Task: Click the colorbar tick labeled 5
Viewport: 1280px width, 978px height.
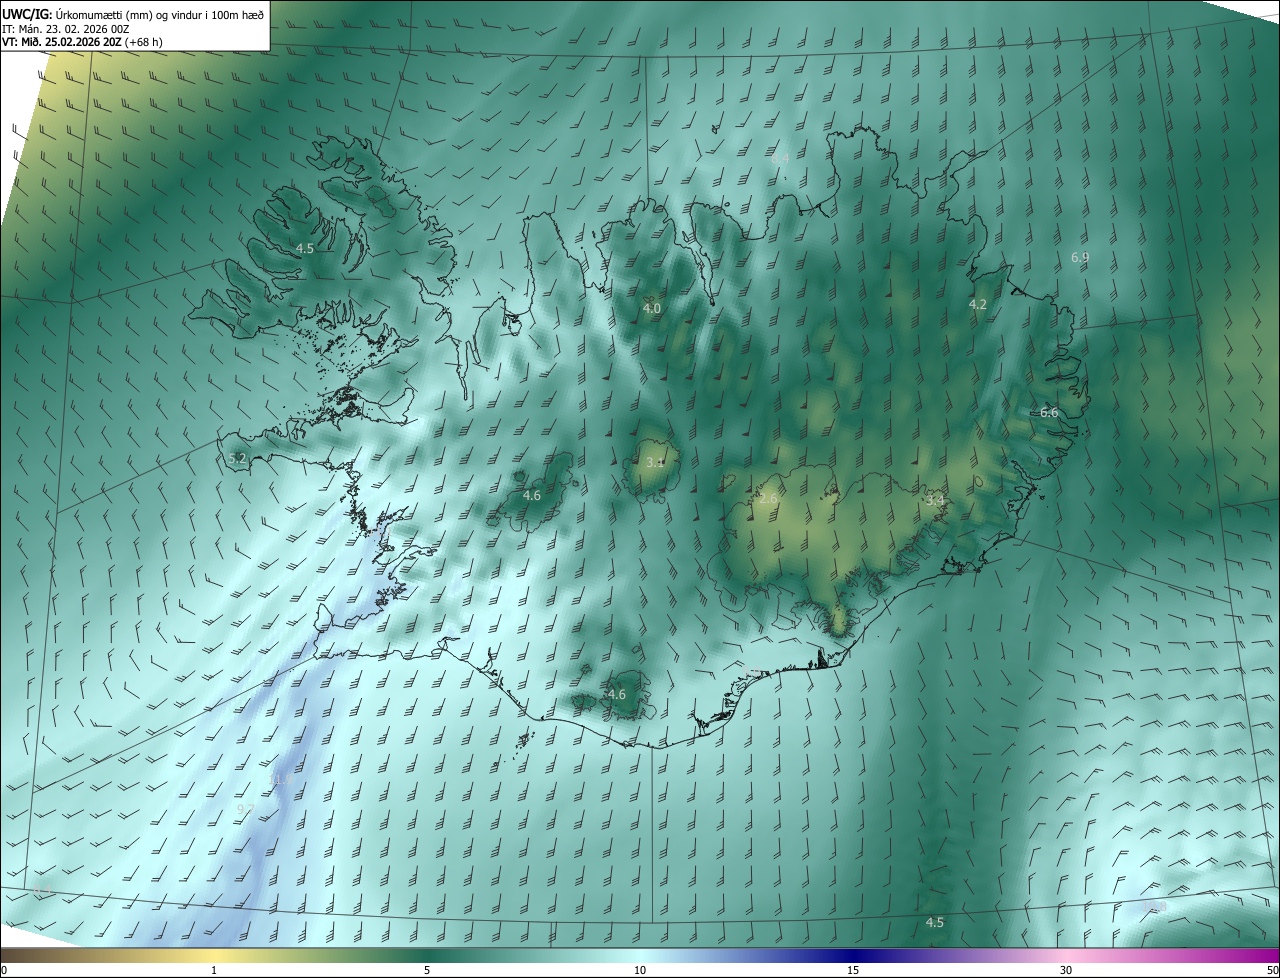Action: (x=427, y=970)
